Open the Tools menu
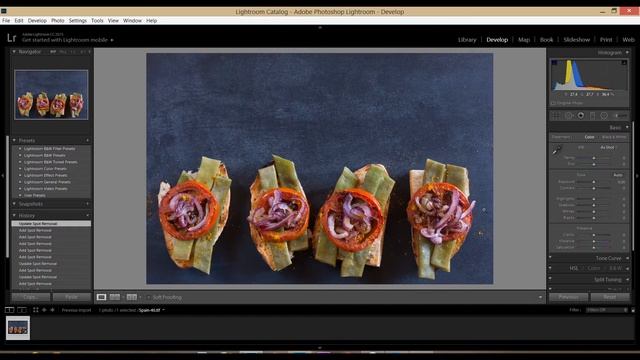 coord(97,20)
